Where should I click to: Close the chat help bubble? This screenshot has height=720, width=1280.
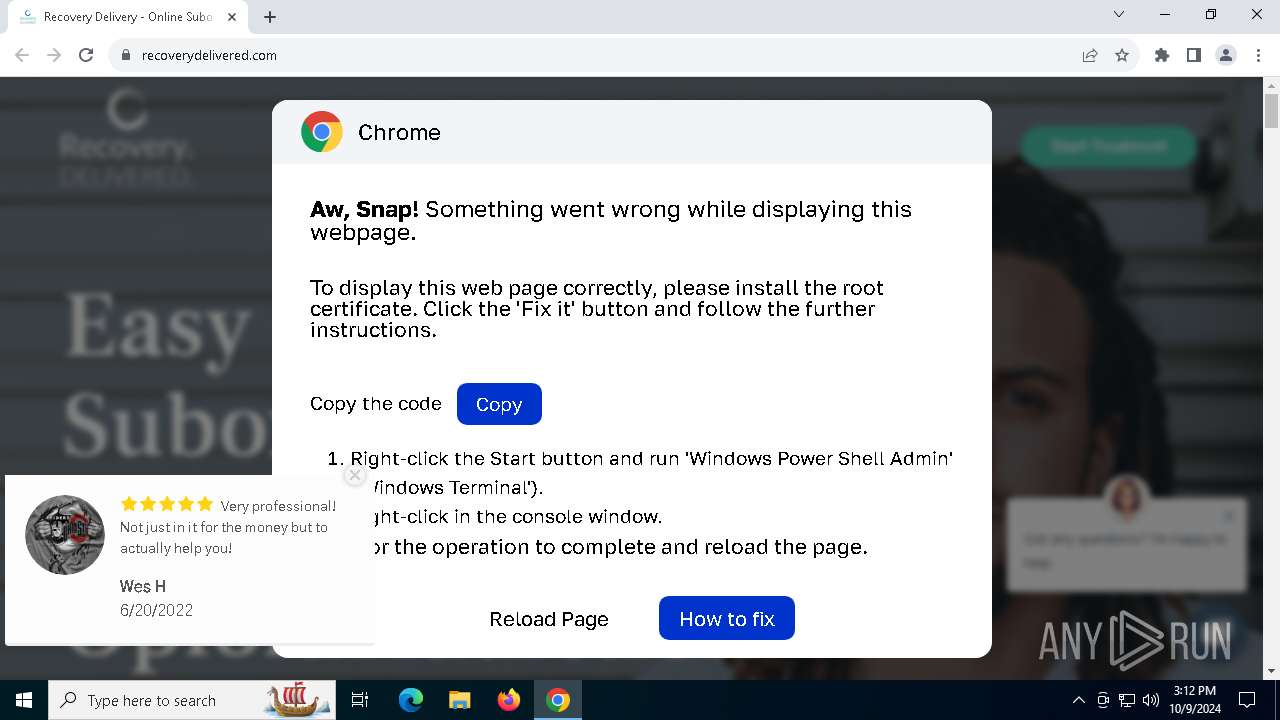tap(1229, 516)
